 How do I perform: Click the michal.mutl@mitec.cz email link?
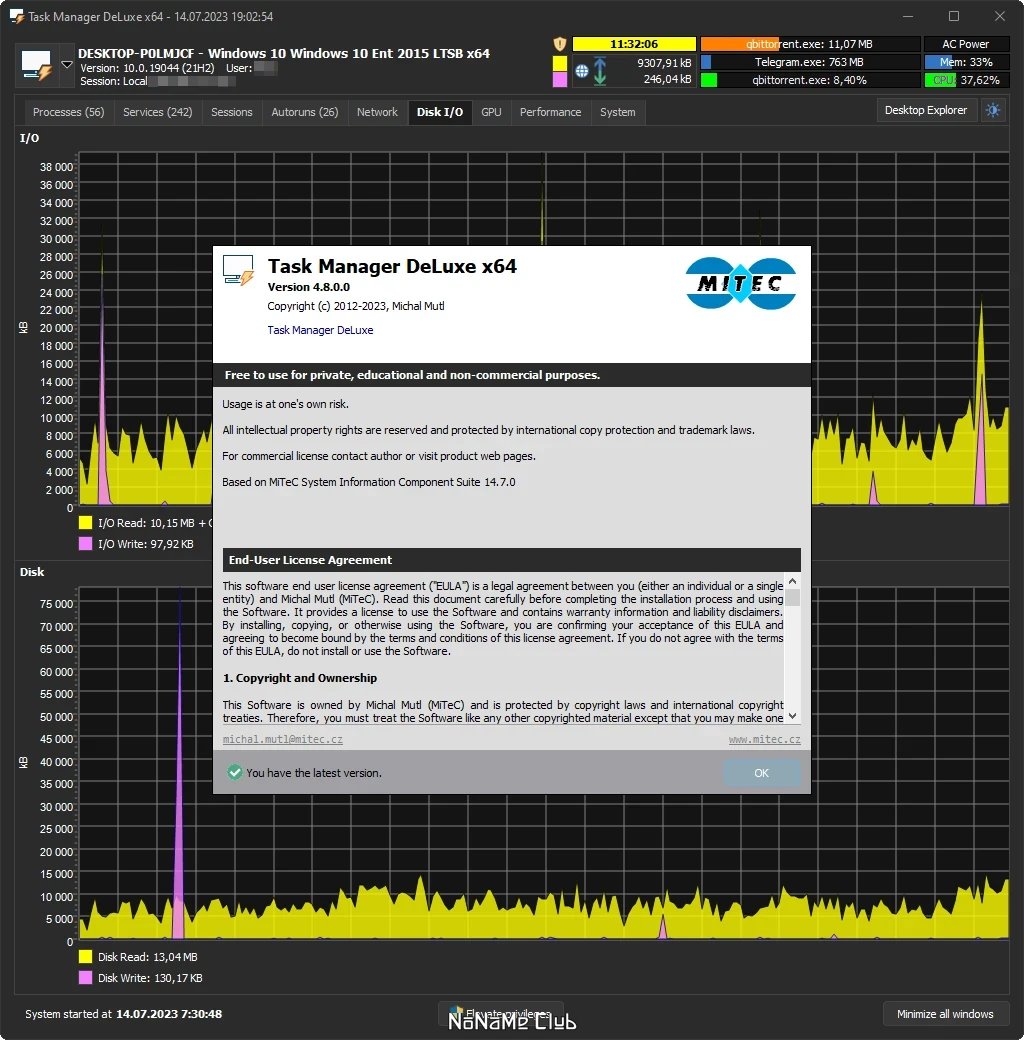tap(283, 739)
